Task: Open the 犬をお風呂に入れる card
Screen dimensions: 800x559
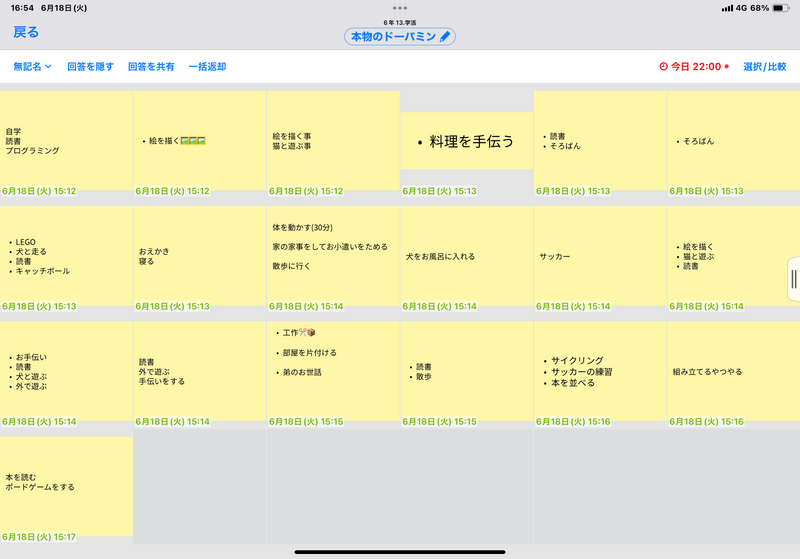Action: (x=466, y=257)
